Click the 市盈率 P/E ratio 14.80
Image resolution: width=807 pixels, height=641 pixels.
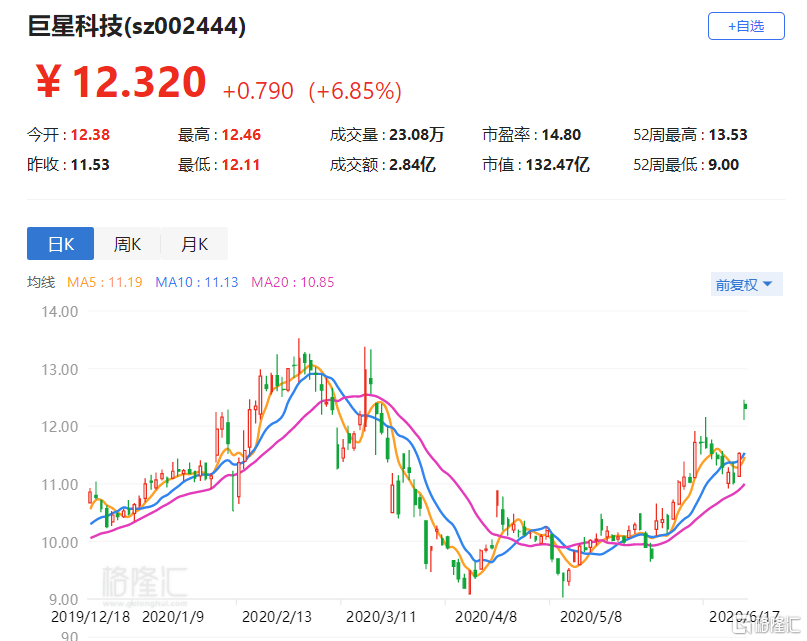point(561,135)
